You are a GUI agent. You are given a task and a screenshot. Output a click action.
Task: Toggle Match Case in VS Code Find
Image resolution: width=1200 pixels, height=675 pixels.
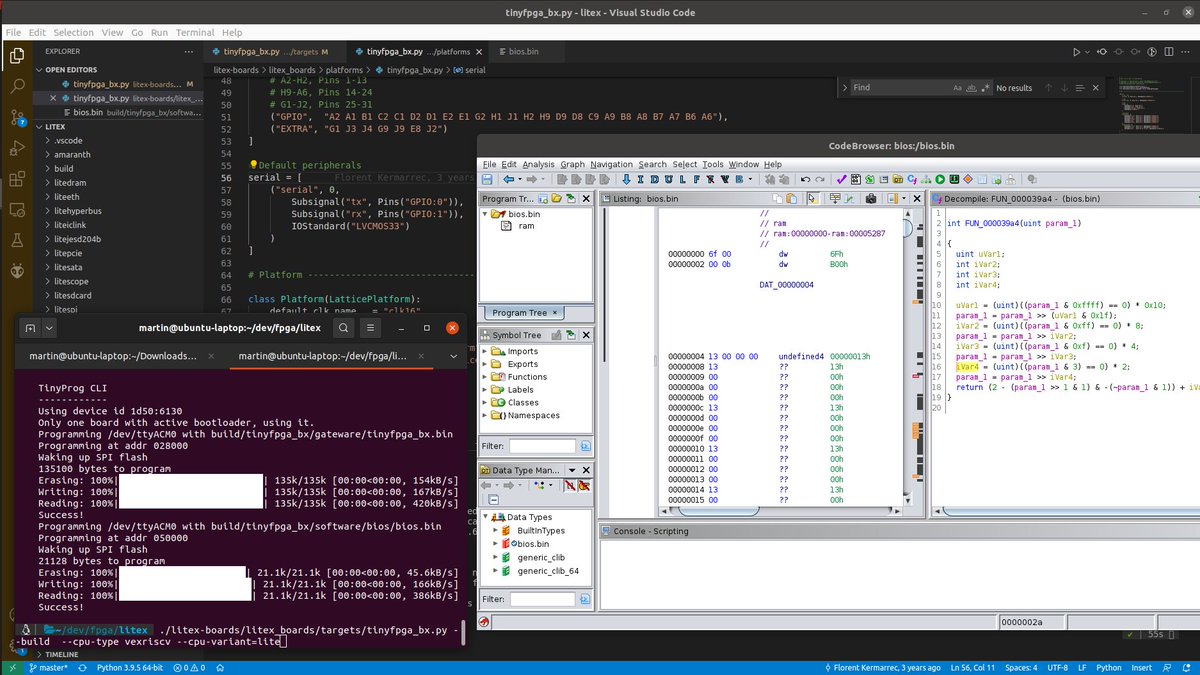tap(958, 88)
